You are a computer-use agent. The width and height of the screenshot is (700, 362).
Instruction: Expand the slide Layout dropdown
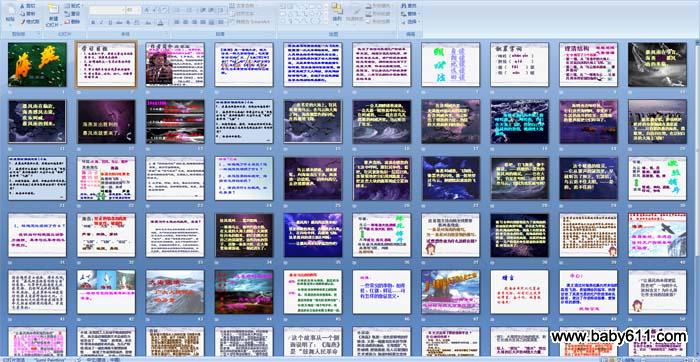coord(74,6)
